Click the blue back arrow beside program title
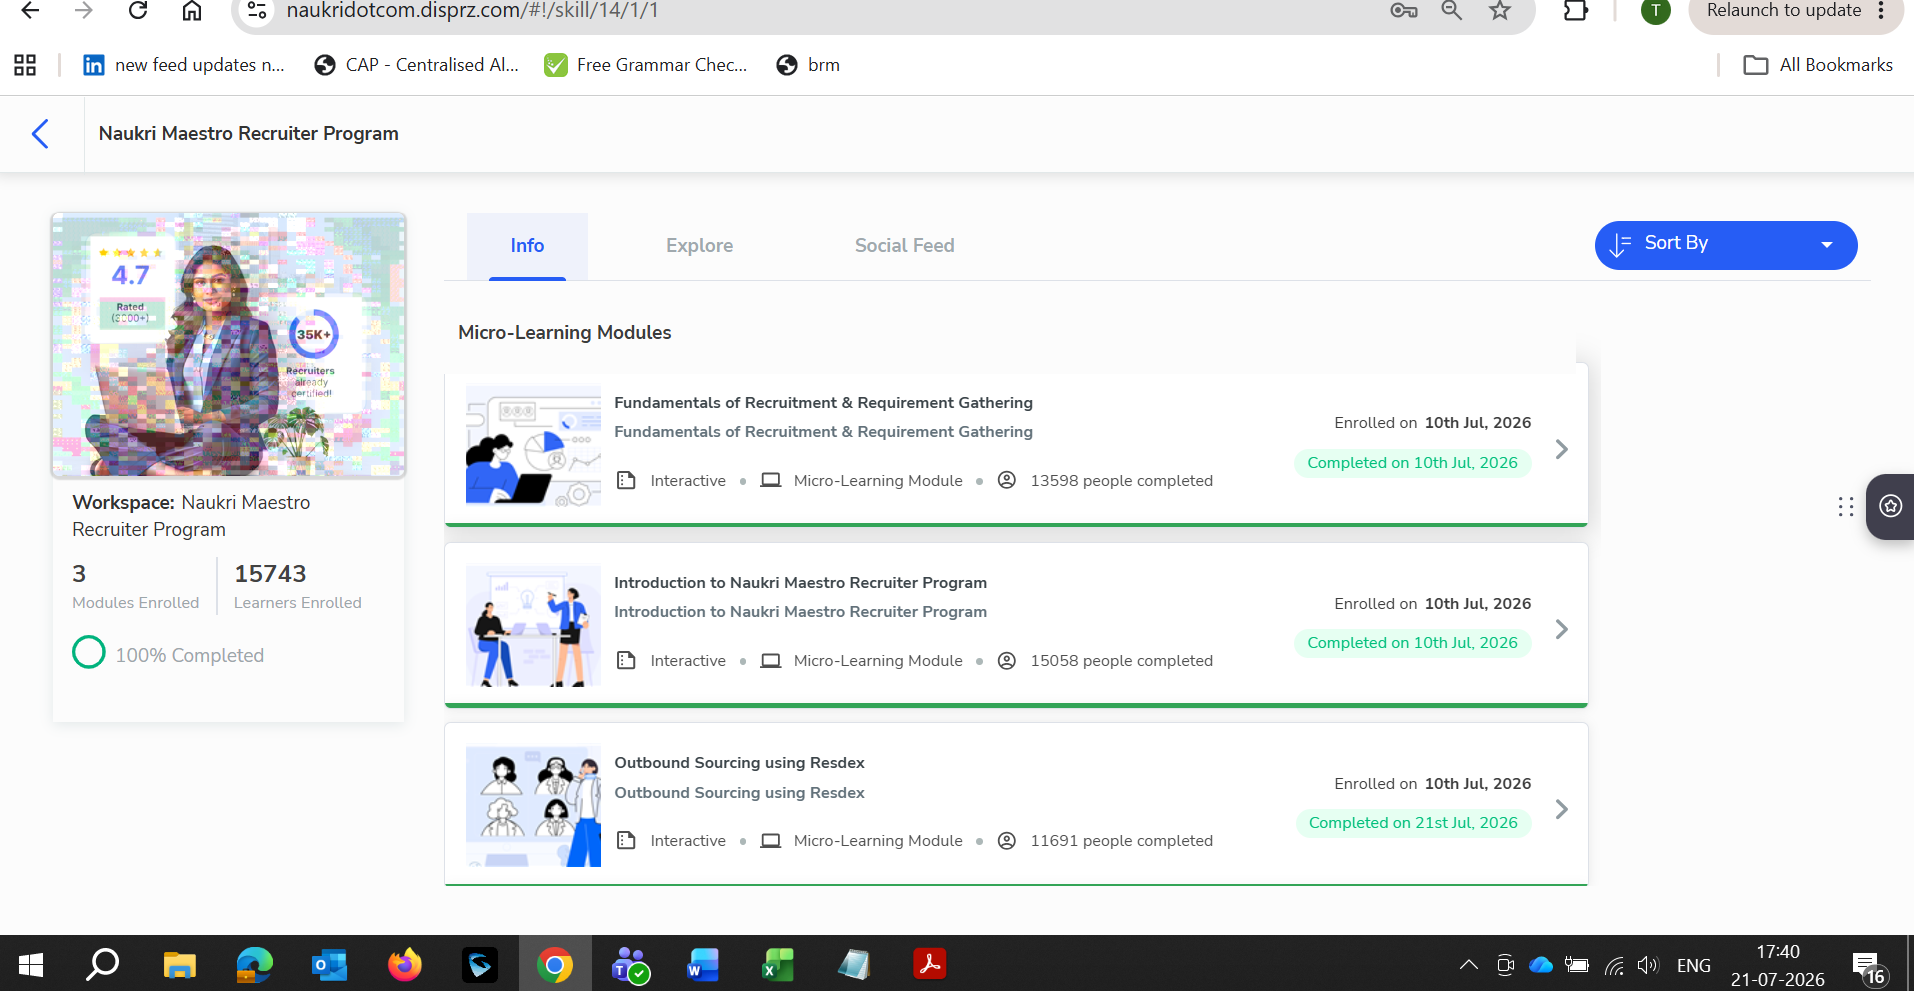 40,134
